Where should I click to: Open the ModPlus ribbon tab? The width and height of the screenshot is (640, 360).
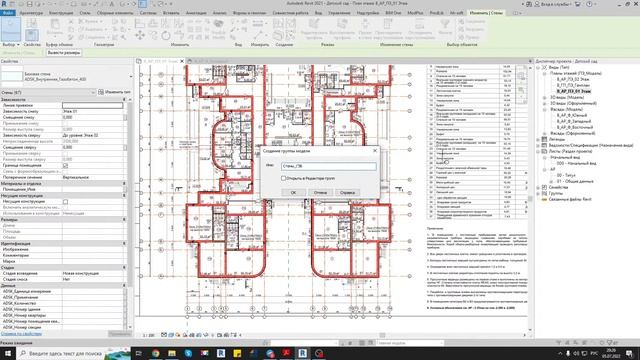(x=415, y=13)
